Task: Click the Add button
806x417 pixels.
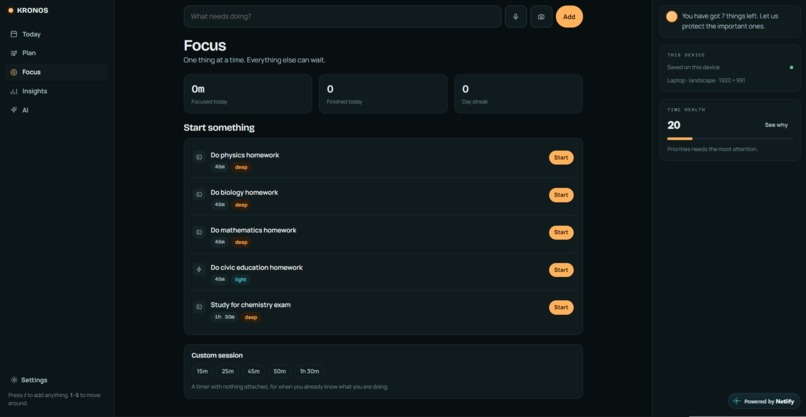Action: pyautogui.click(x=569, y=16)
